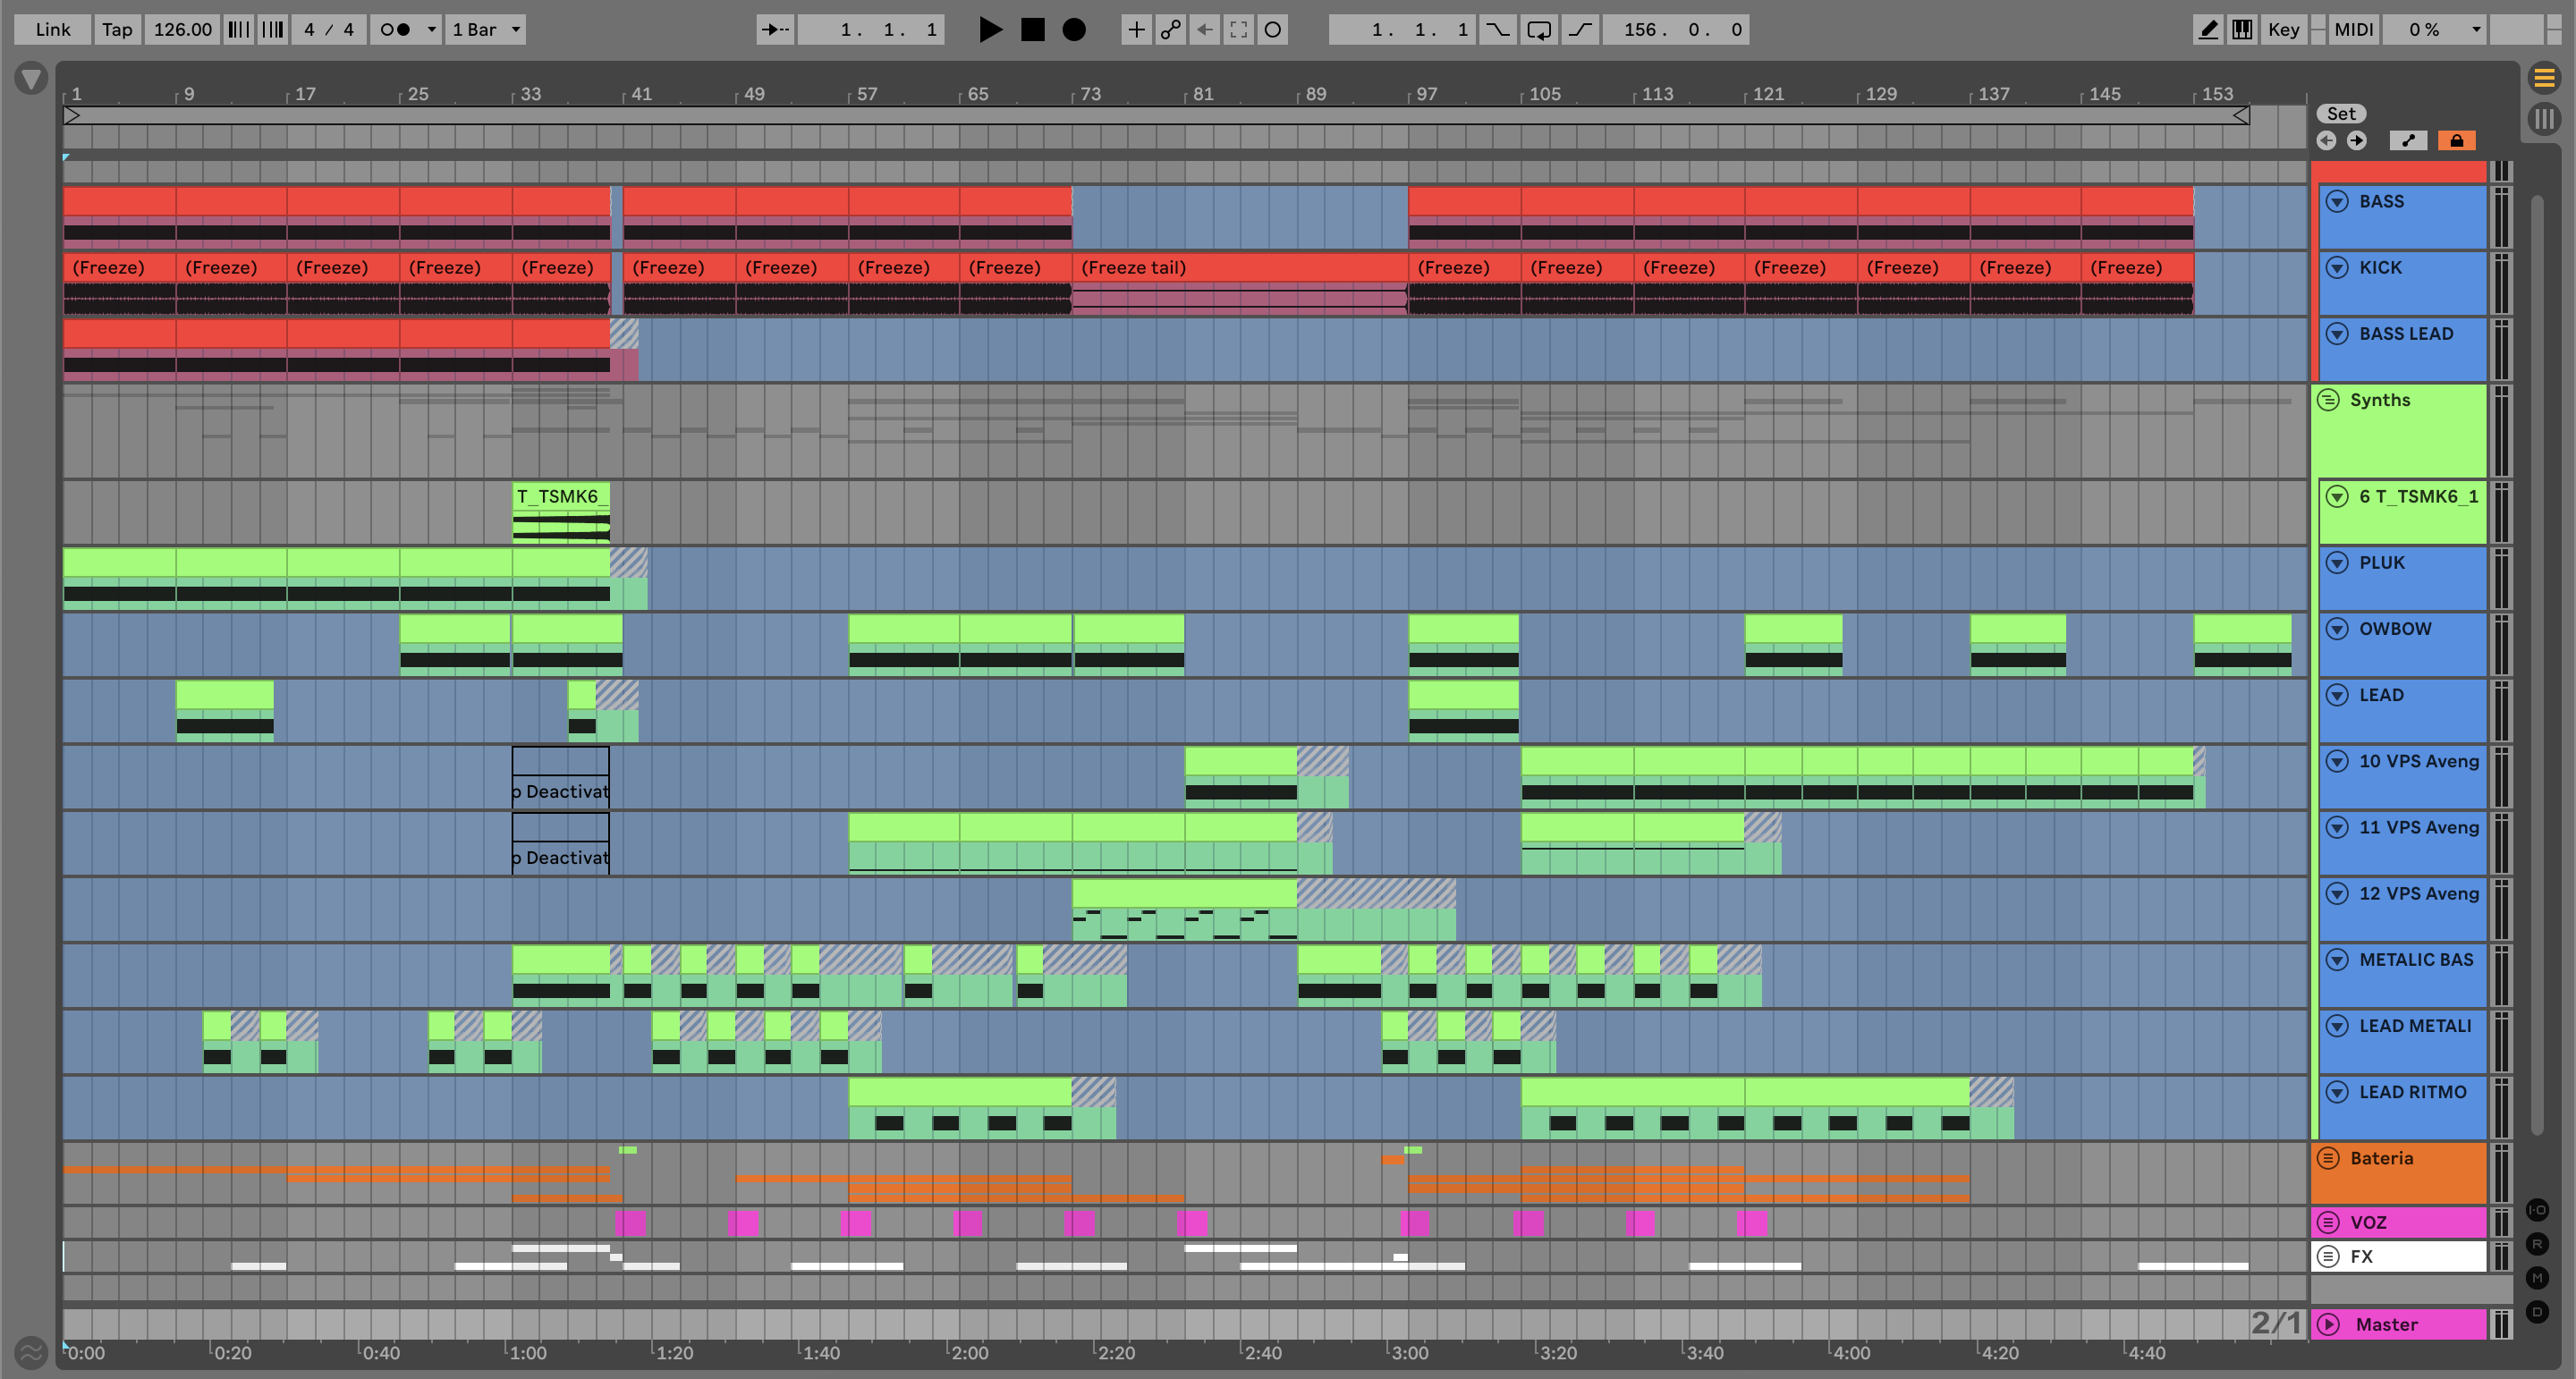Unfold the LEAD track
Viewport: 2576px width, 1379px height.
point(2337,694)
